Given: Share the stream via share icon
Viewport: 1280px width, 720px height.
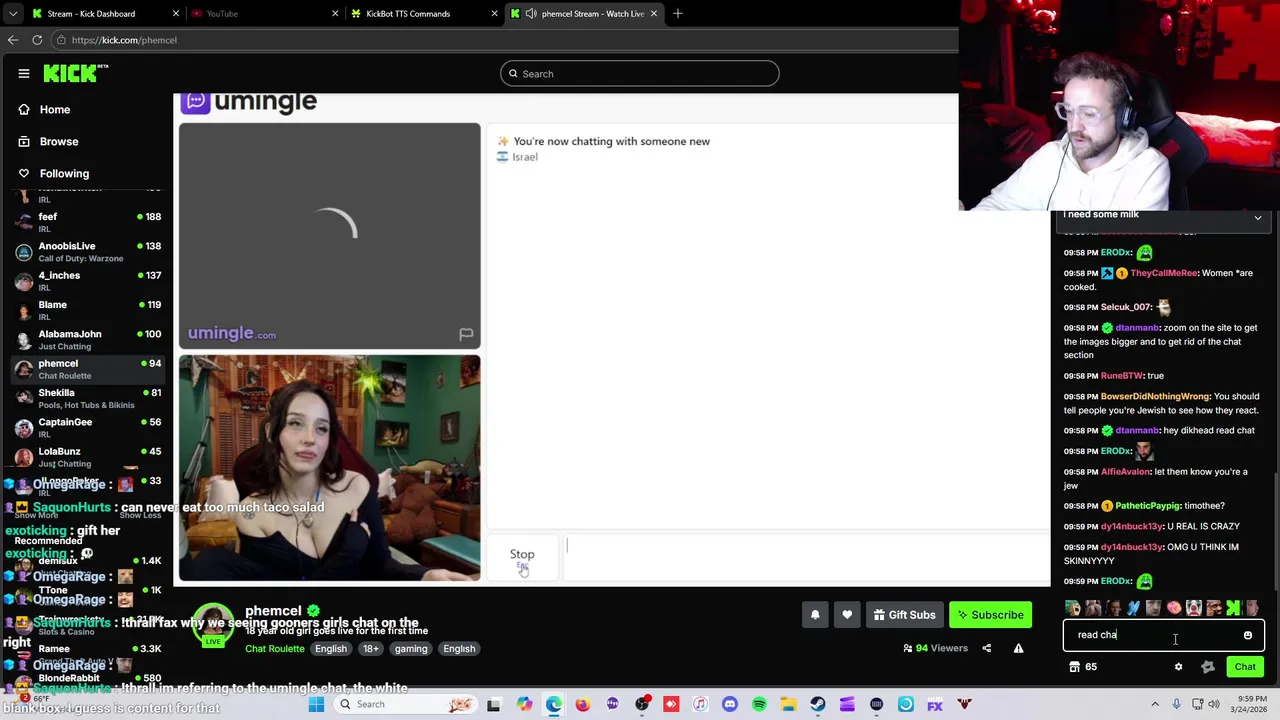Looking at the screenshot, I should click(986, 648).
